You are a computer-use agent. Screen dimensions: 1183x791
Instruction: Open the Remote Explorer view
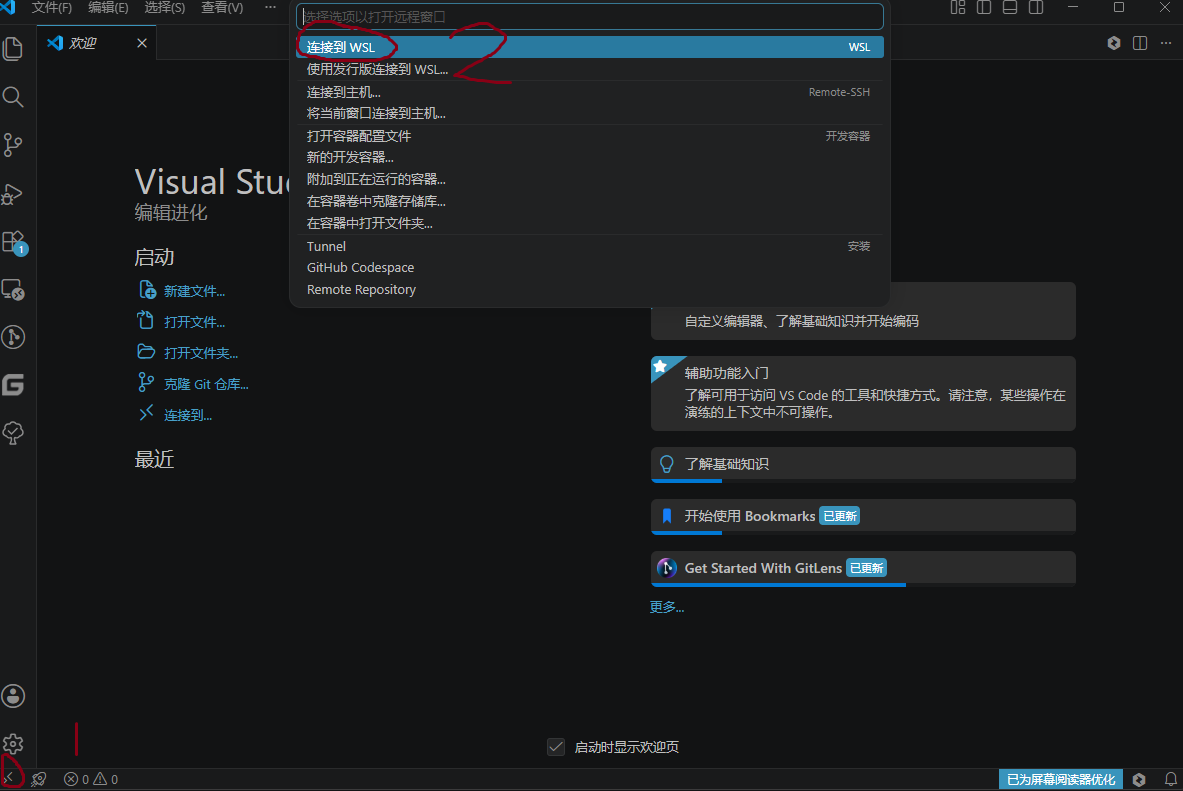[x=14, y=290]
